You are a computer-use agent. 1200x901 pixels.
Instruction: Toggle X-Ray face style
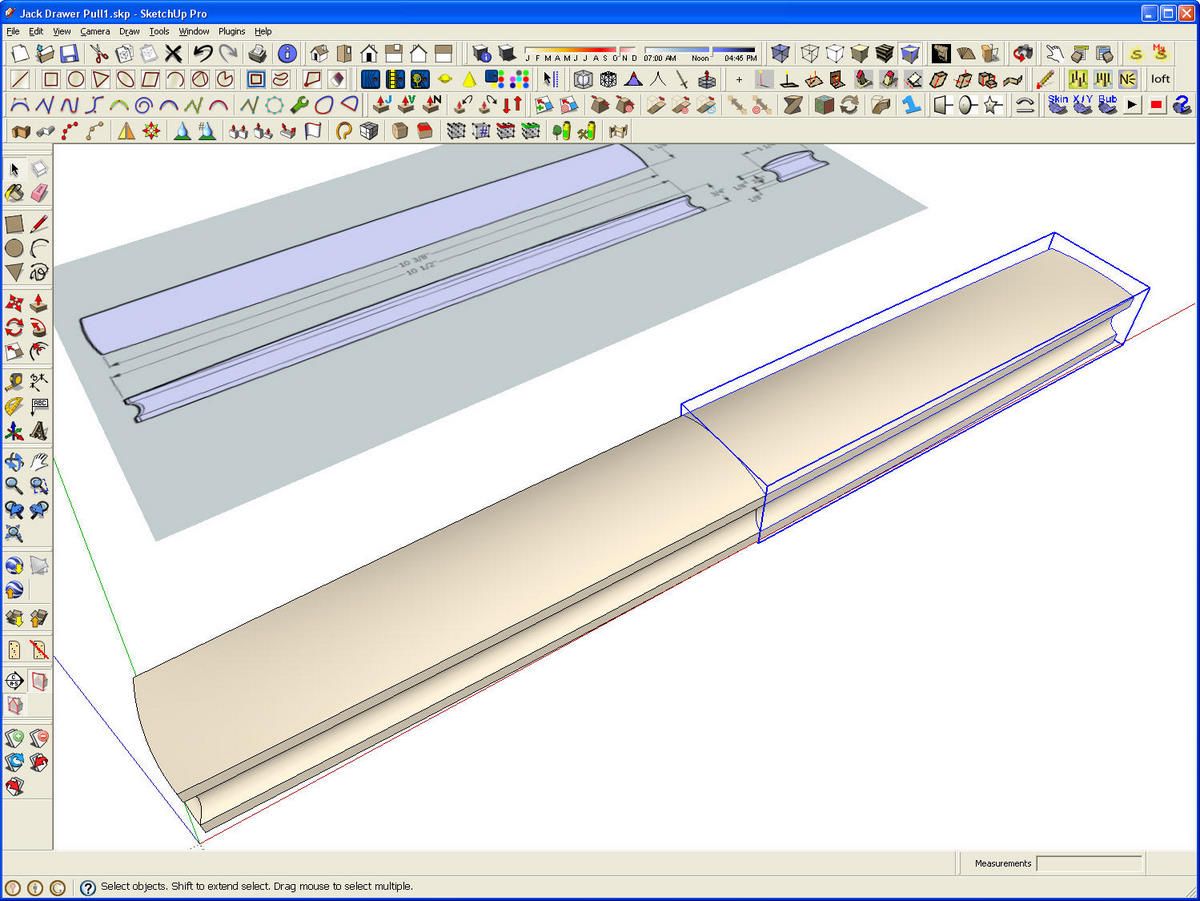click(x=781, y=53)
